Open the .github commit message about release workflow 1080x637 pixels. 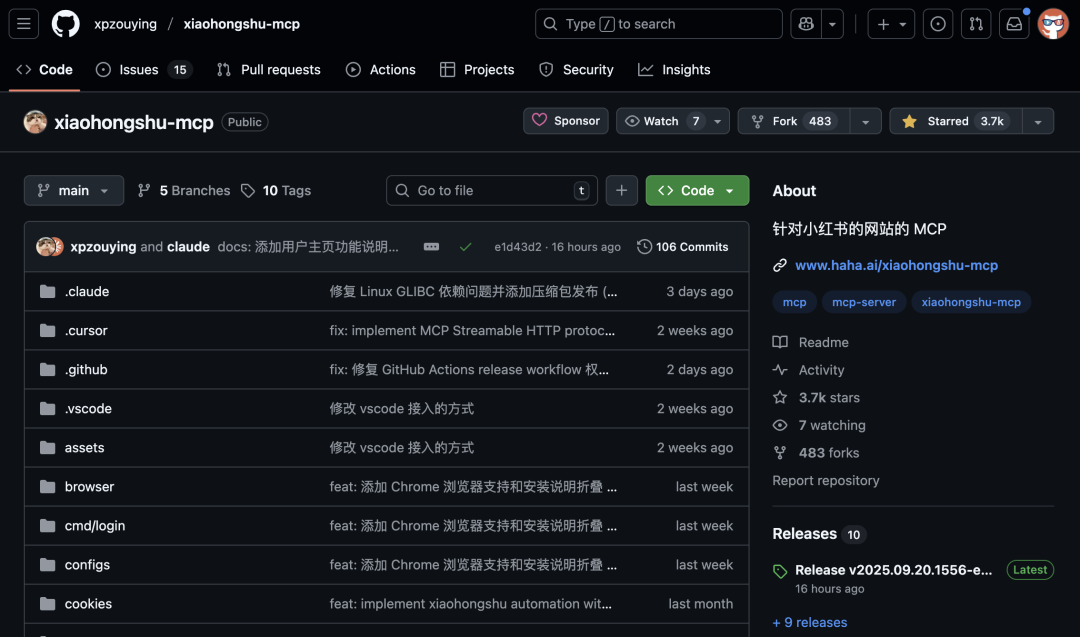tap(469, 370)
